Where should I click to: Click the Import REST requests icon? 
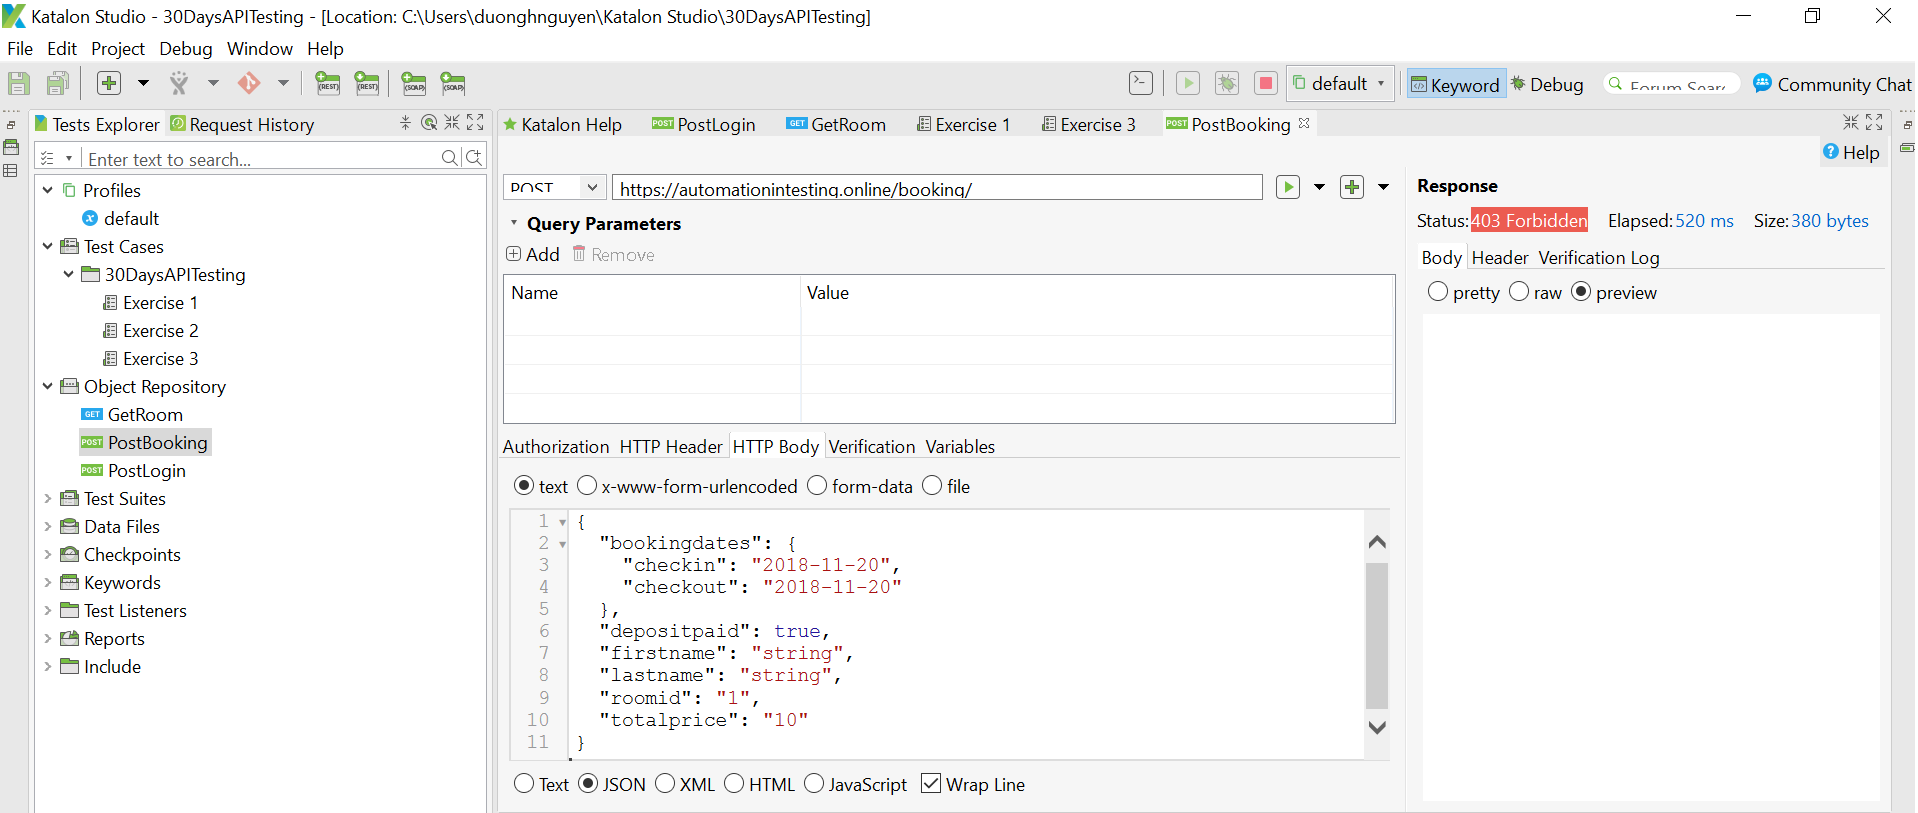(367, 84)
